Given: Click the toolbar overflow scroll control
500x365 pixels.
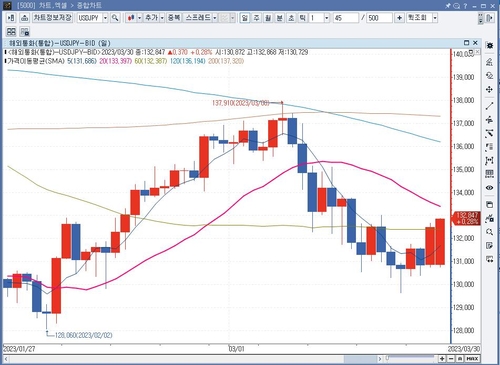Looking at the screenshot, I should (480, 18).
